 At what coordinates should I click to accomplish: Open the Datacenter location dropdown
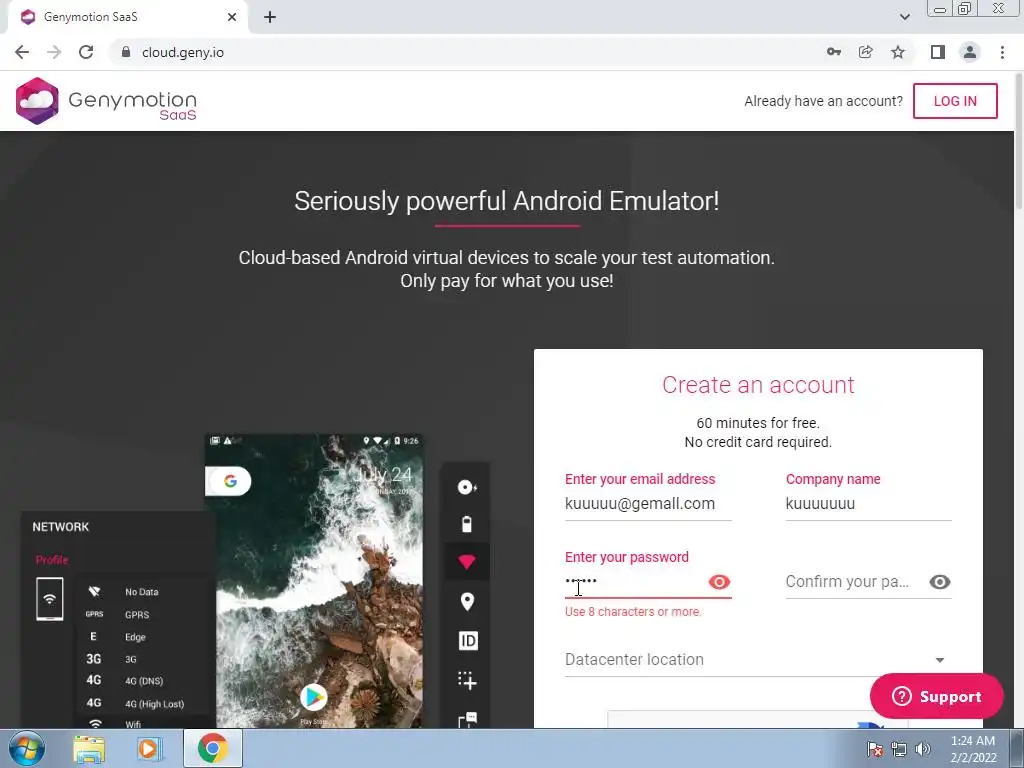[758, 660]
